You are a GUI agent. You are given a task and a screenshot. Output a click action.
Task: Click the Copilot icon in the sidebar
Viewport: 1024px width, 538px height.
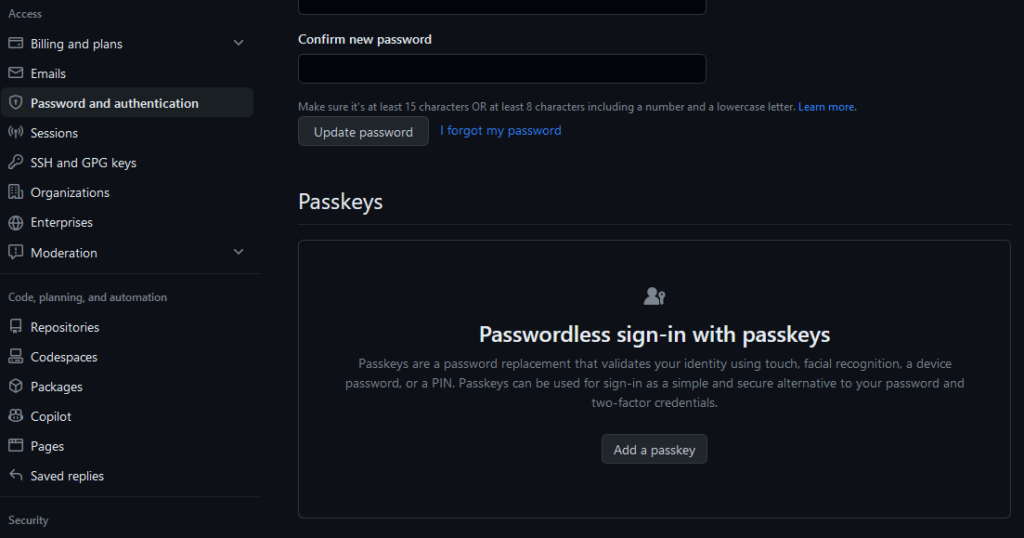pyautogui.click(x=16, y=416)
